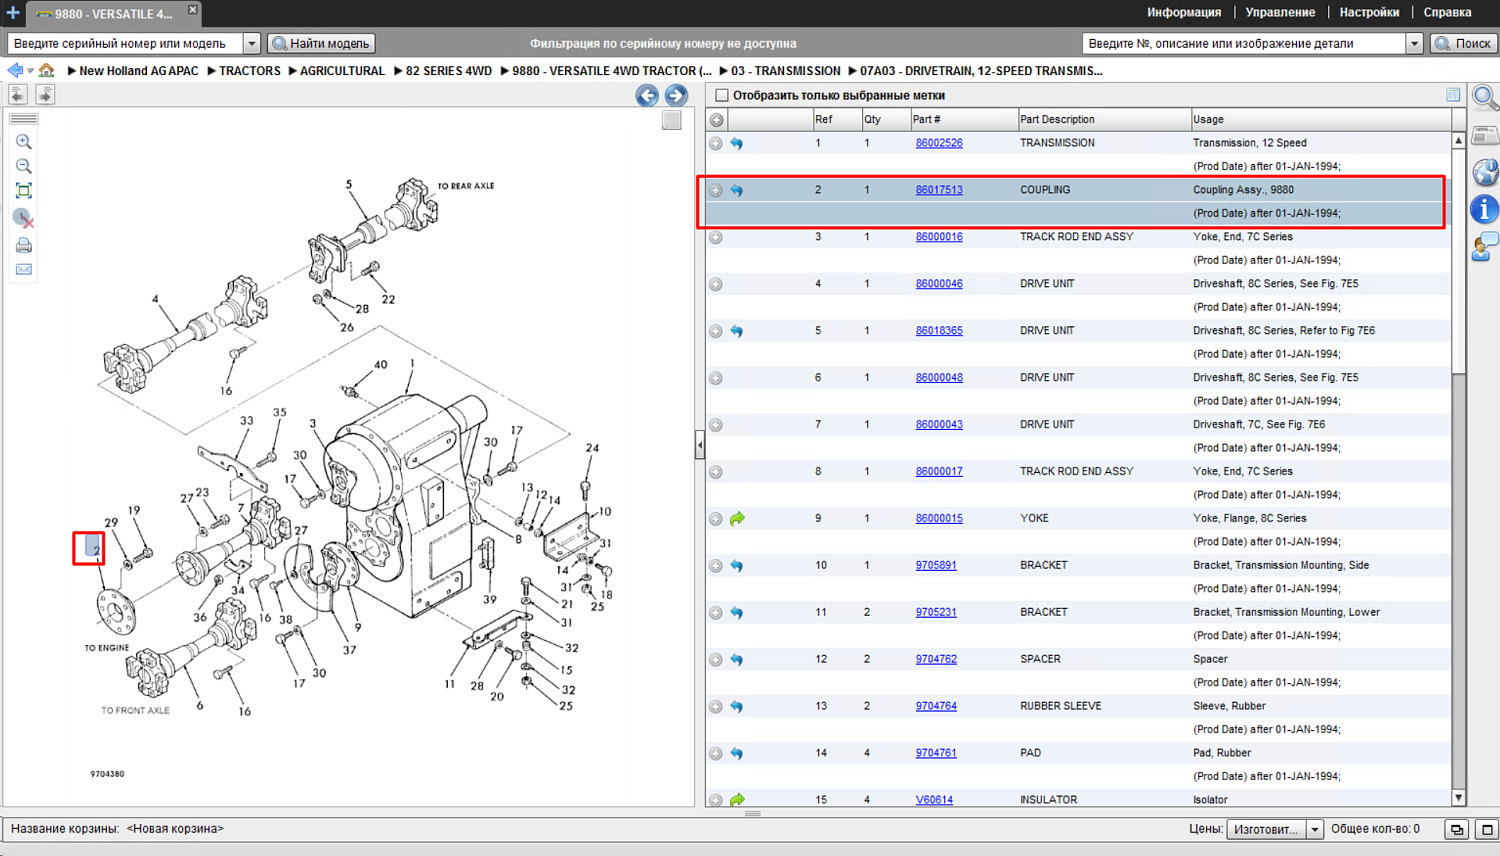The image size is (1500, 856).
Task: Toggle the add button for Ref 3 row
Action: (716, 237)
